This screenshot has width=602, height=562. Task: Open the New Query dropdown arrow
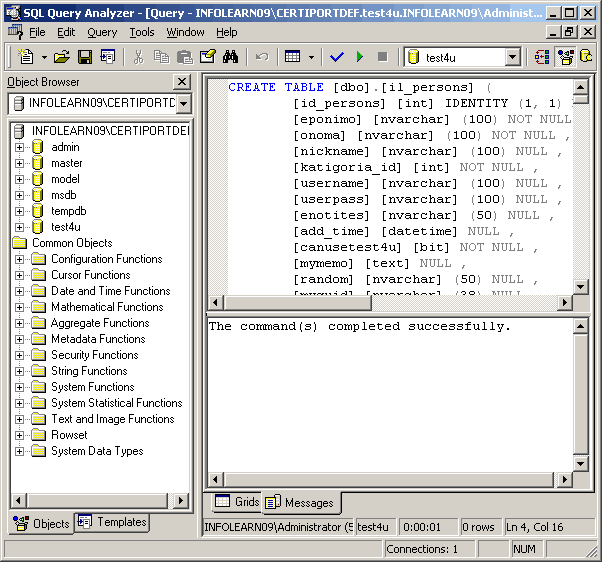click(x=44, y=57)
